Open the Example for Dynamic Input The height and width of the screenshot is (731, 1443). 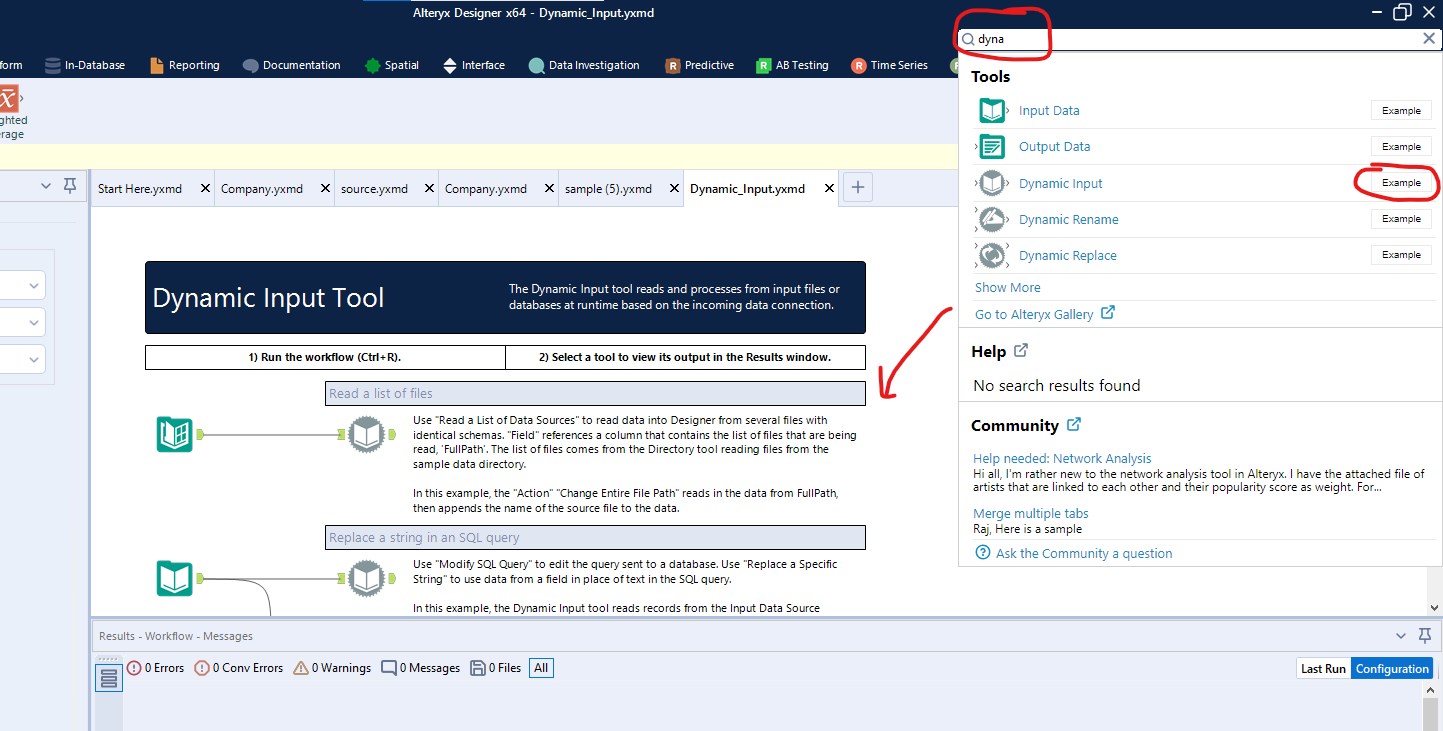1400,182
